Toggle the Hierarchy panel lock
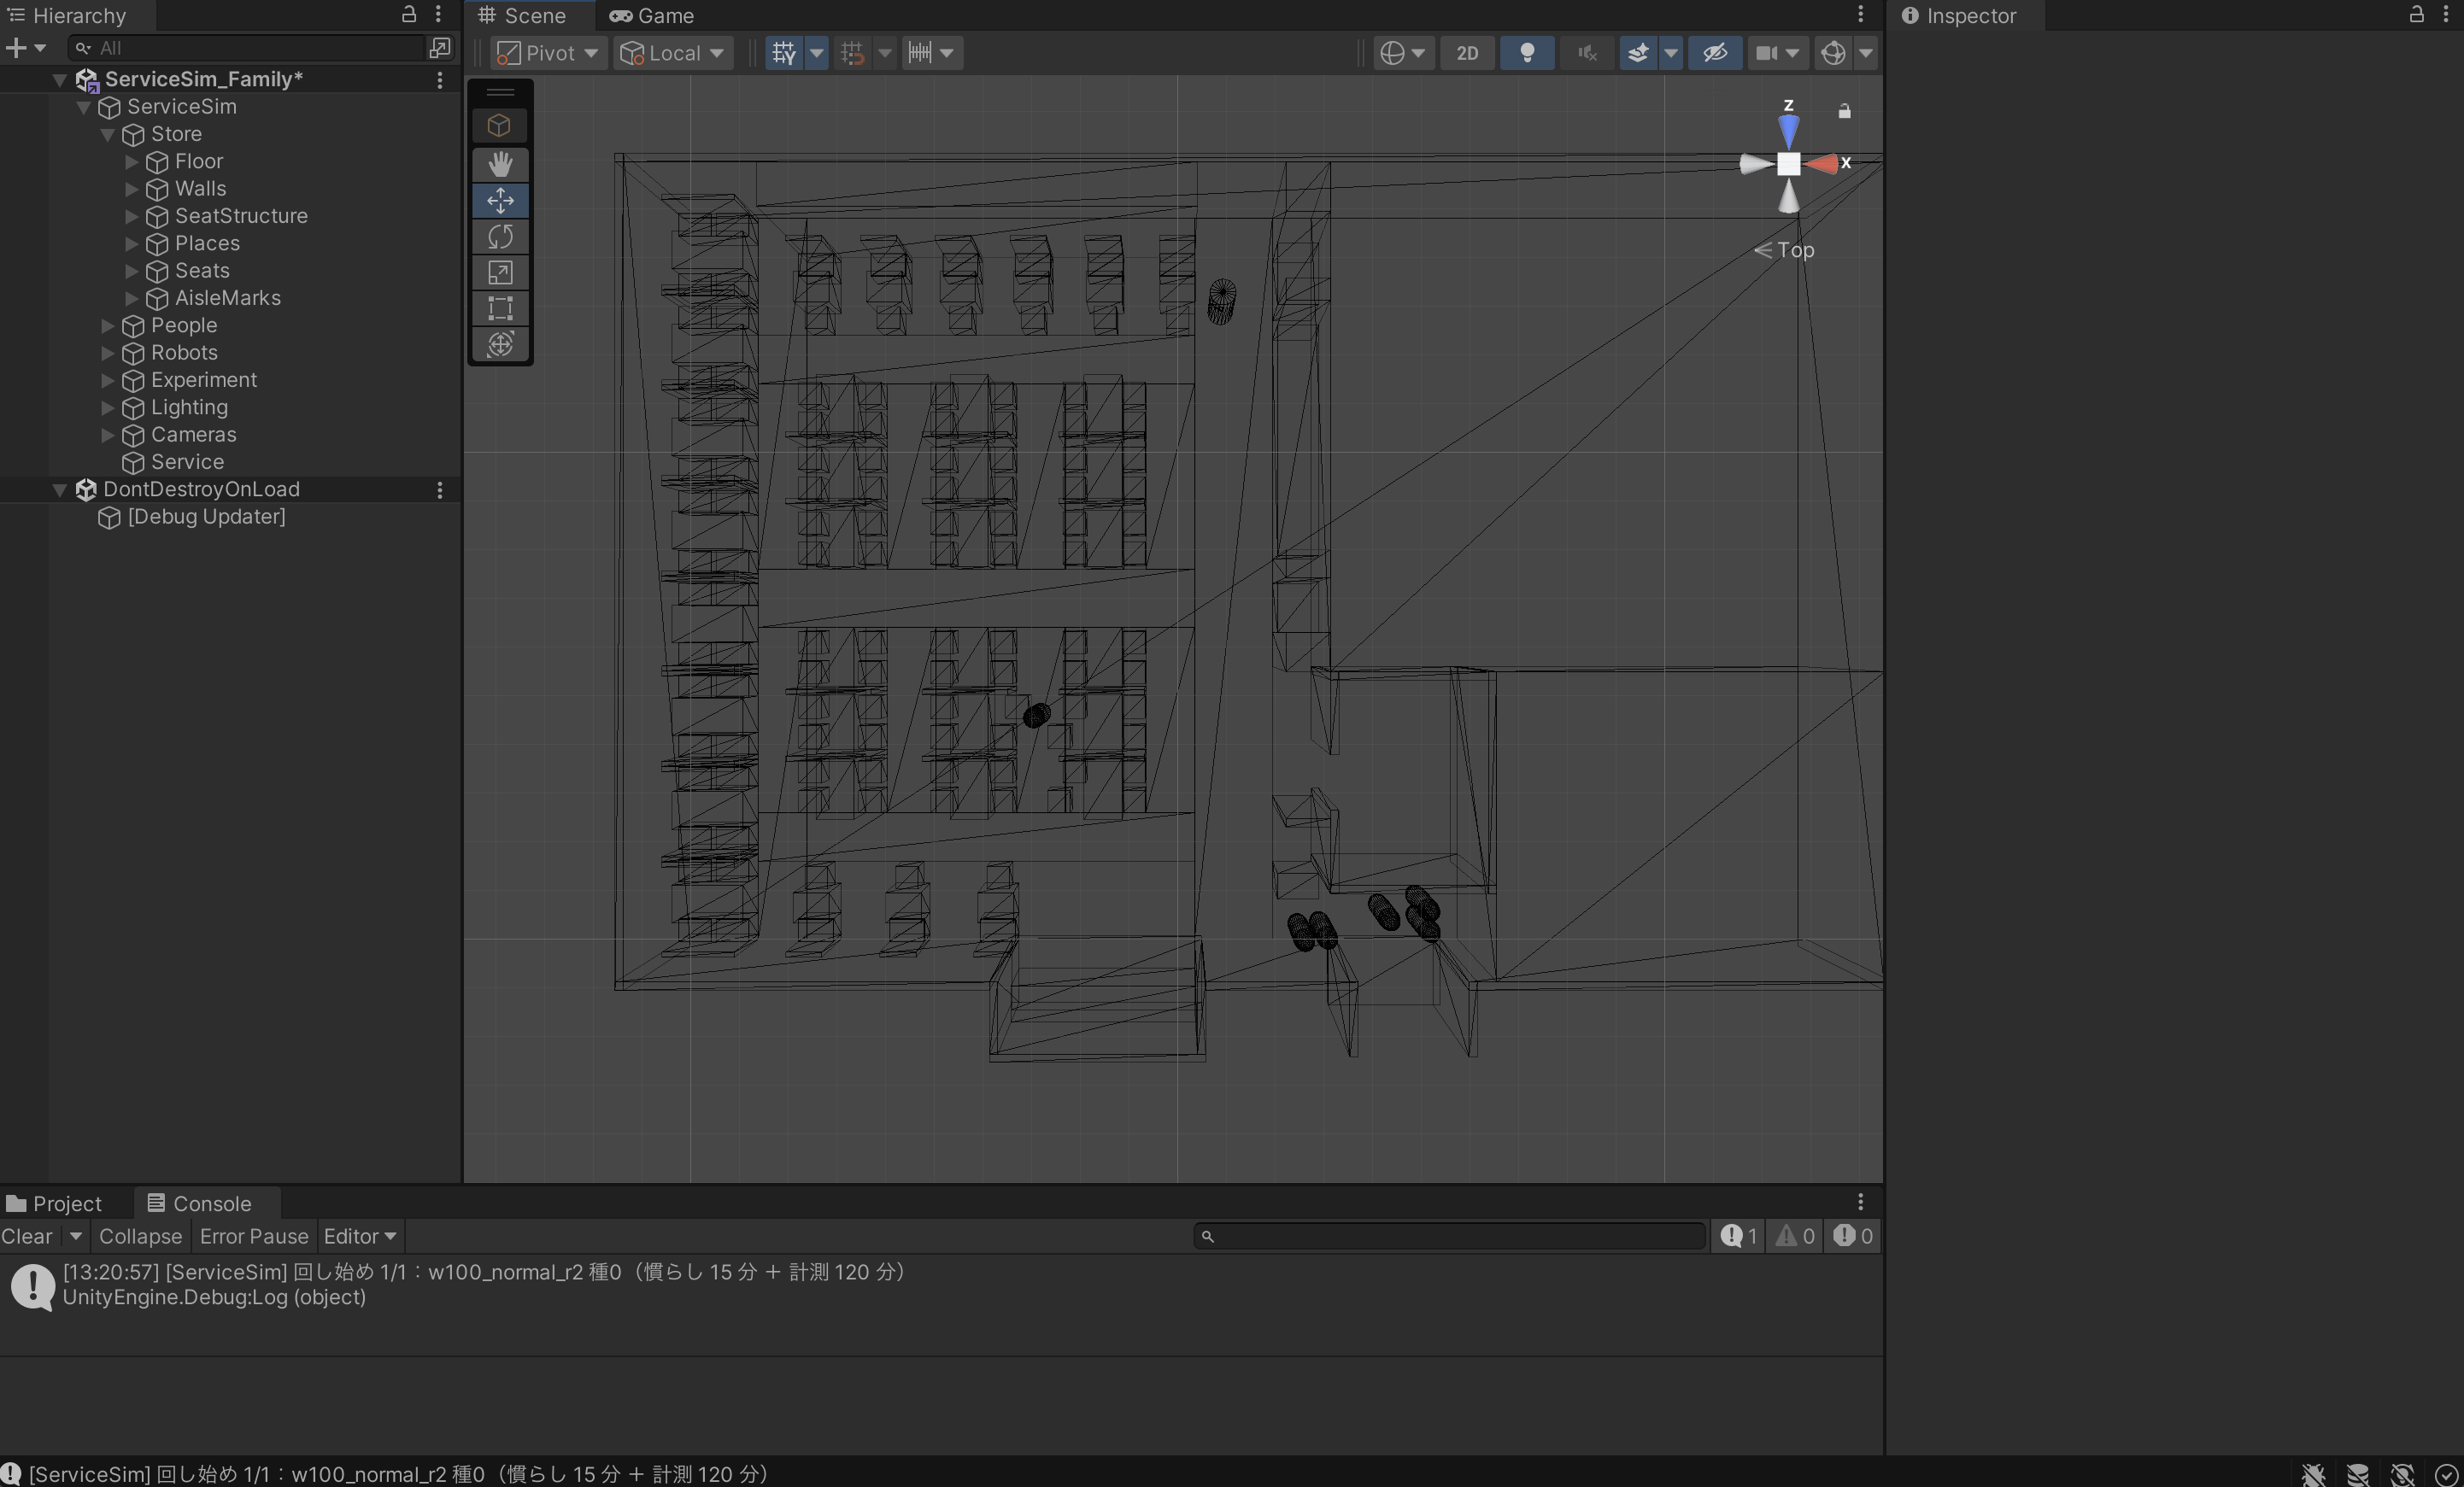 pyautogui.click(x=409, y=14)
